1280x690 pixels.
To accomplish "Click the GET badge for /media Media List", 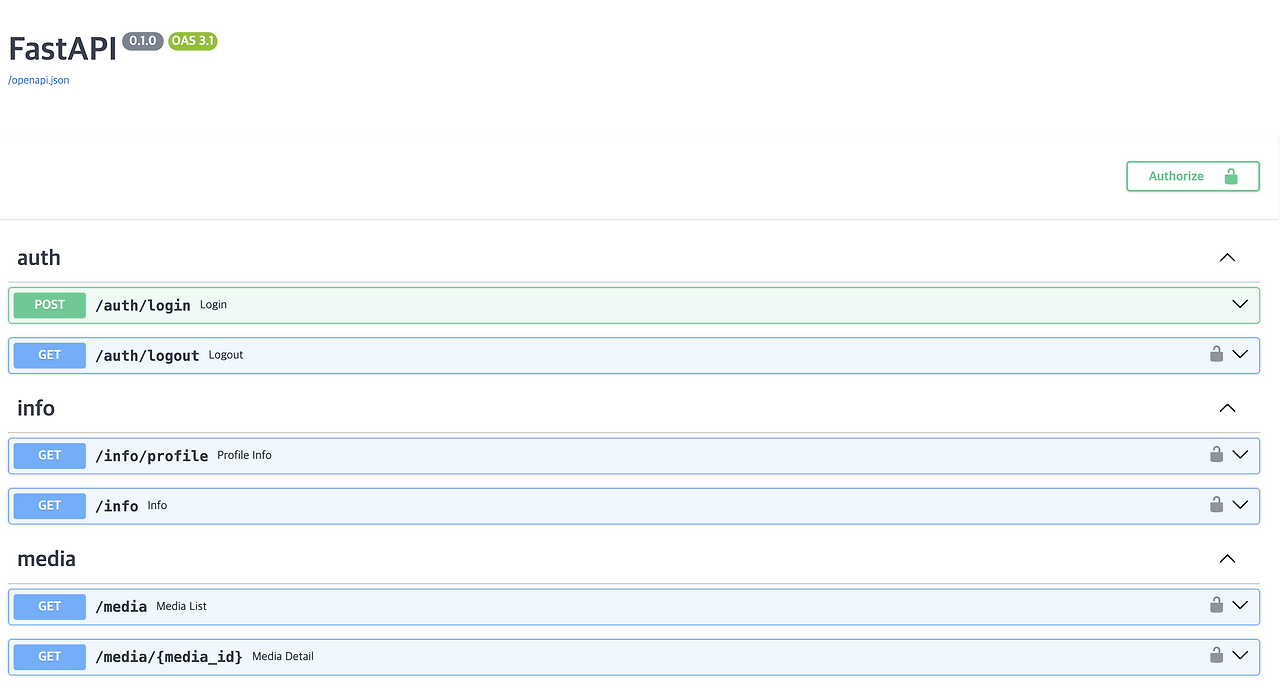I will tap(50, 606).
